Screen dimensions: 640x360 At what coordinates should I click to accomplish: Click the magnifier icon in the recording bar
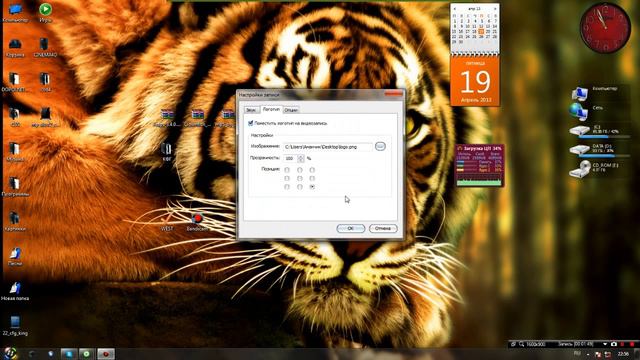pos(521,344)
